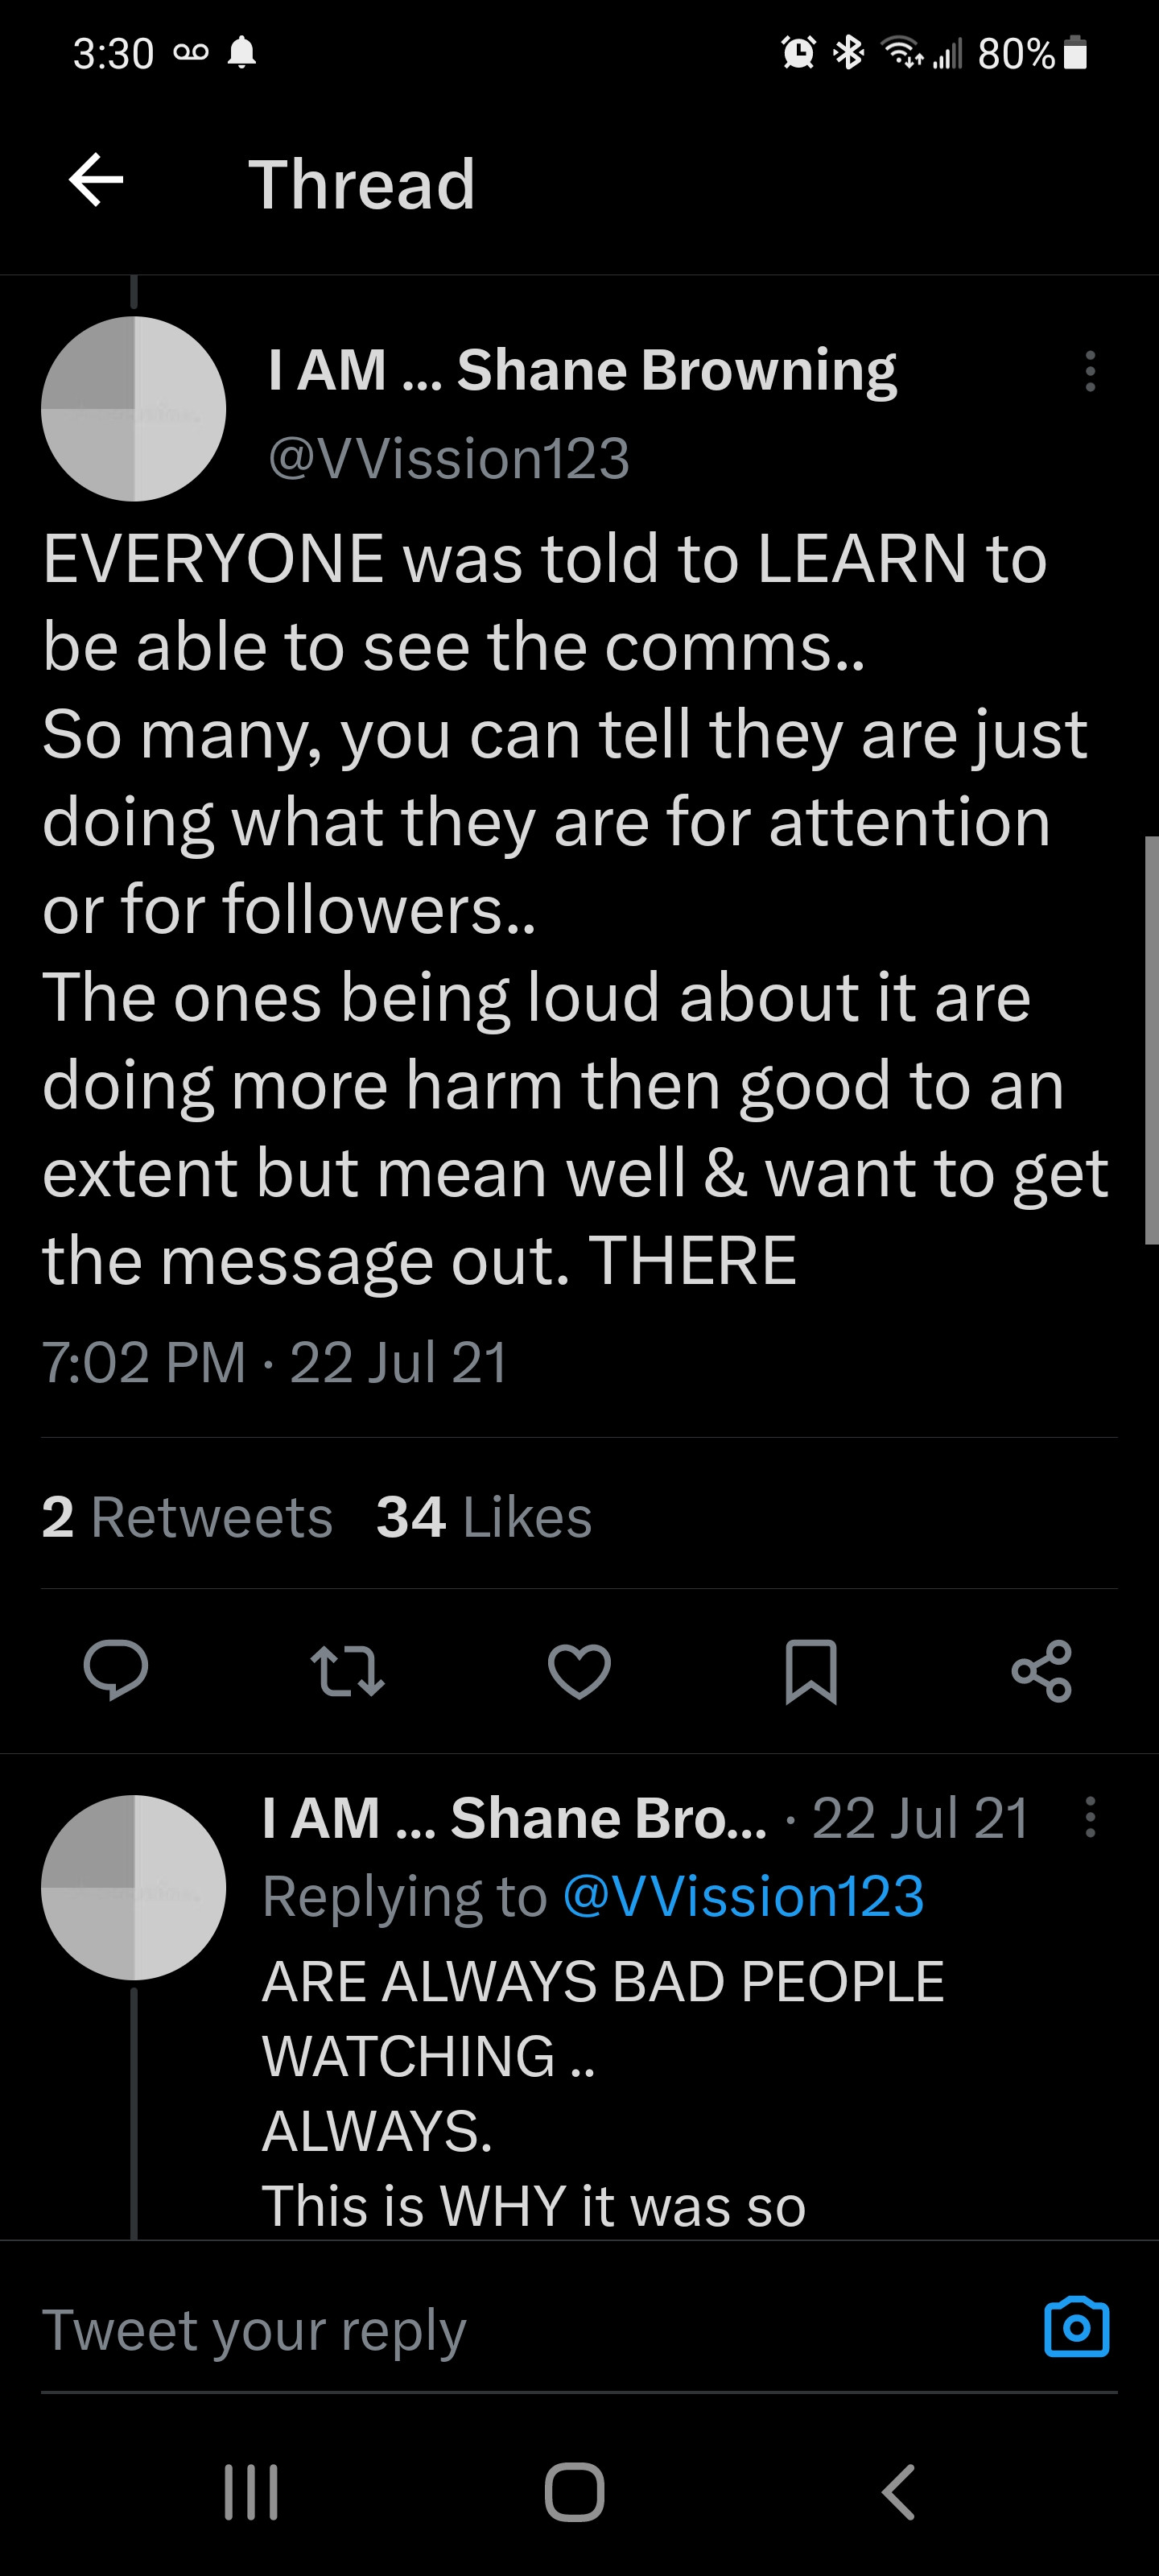View the 2 Retweets list
1159x2576 pixels.
(187, 1517)
